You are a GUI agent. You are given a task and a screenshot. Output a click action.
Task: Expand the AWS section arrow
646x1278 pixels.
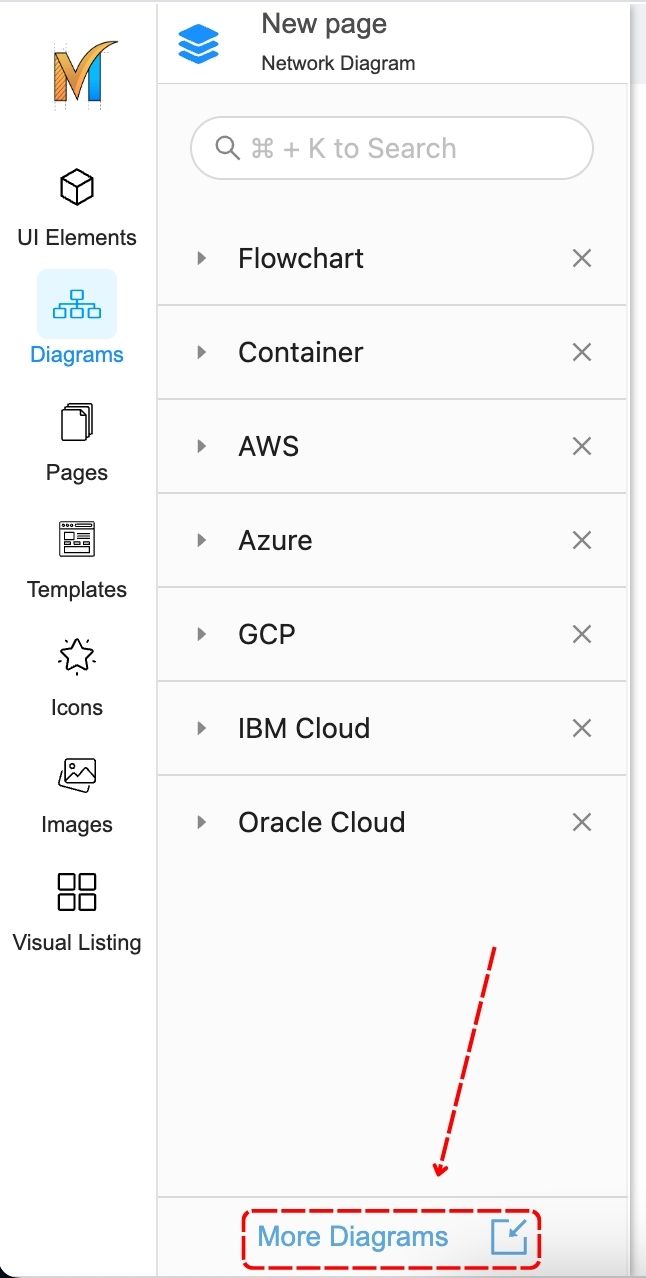(202, 446)
